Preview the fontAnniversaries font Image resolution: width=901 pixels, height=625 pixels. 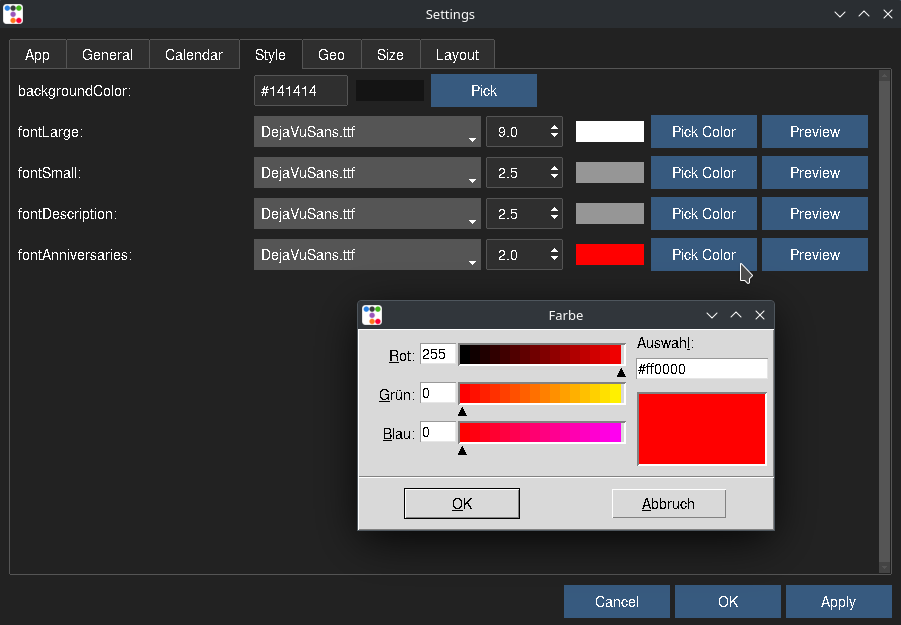[x=815, y=254]
